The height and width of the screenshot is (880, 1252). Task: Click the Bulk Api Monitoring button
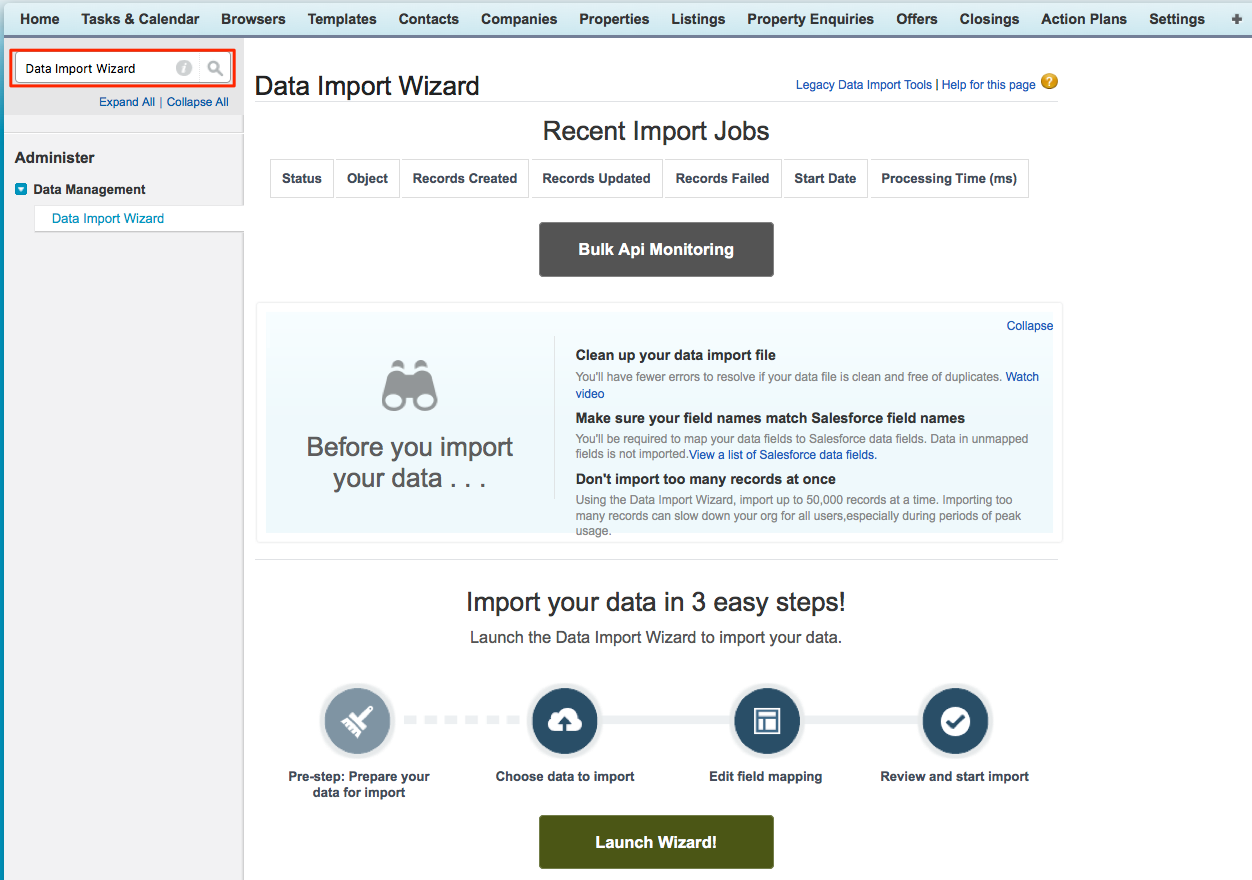click(656, 249)
